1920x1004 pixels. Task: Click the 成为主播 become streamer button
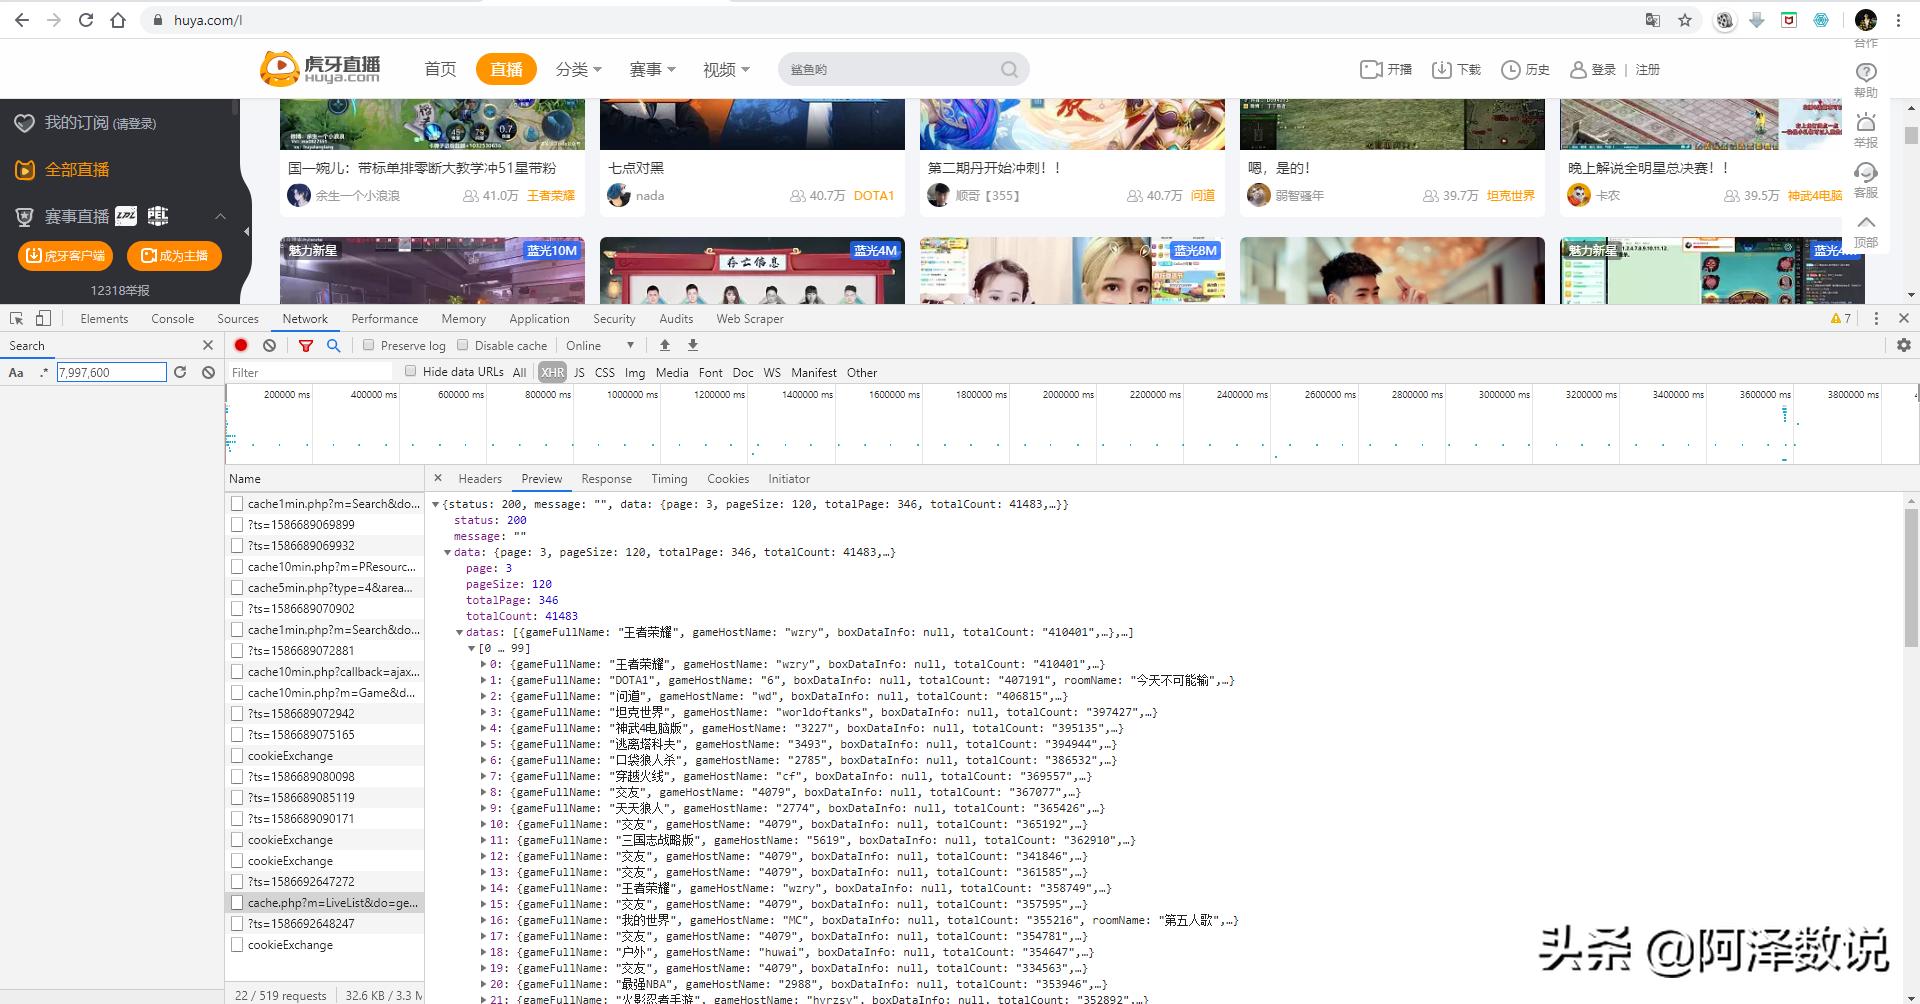[x=174, y=255]
